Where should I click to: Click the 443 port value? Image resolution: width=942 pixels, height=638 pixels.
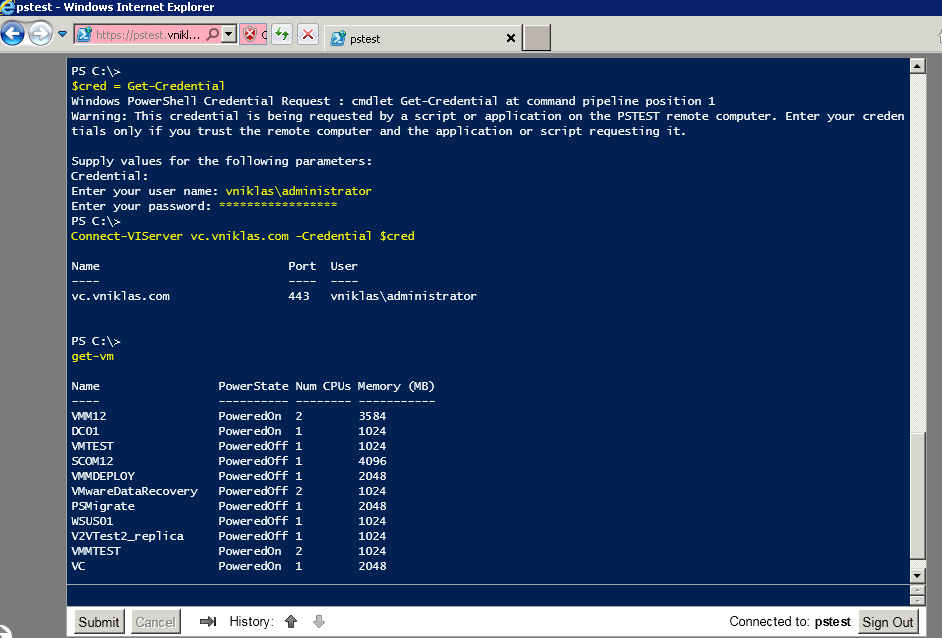[x=299, y=296]
